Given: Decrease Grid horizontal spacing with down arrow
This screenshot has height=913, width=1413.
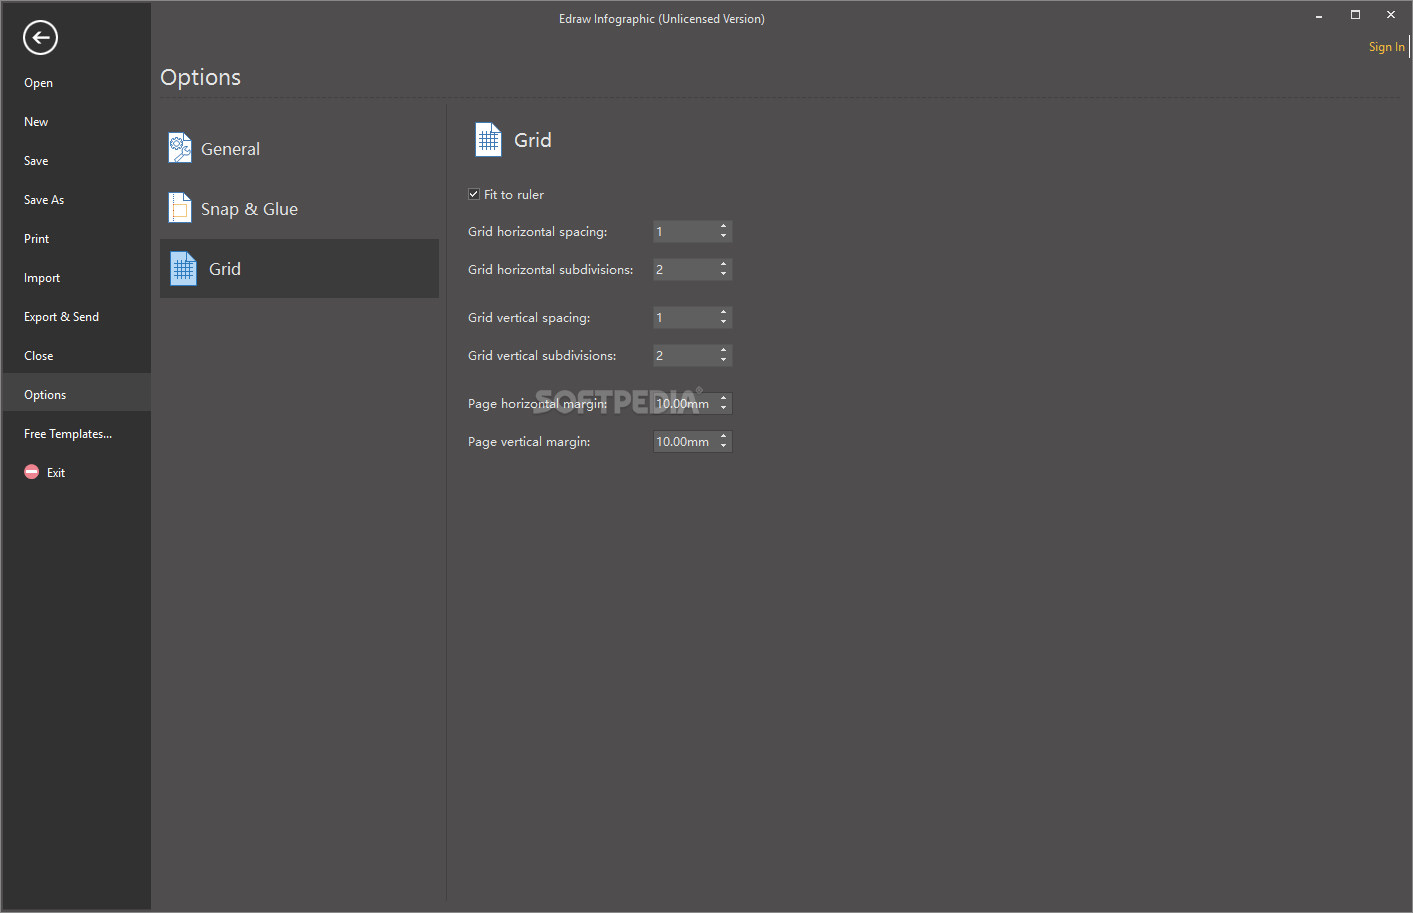Looking at the screenshot, I should tap(723, 236).
